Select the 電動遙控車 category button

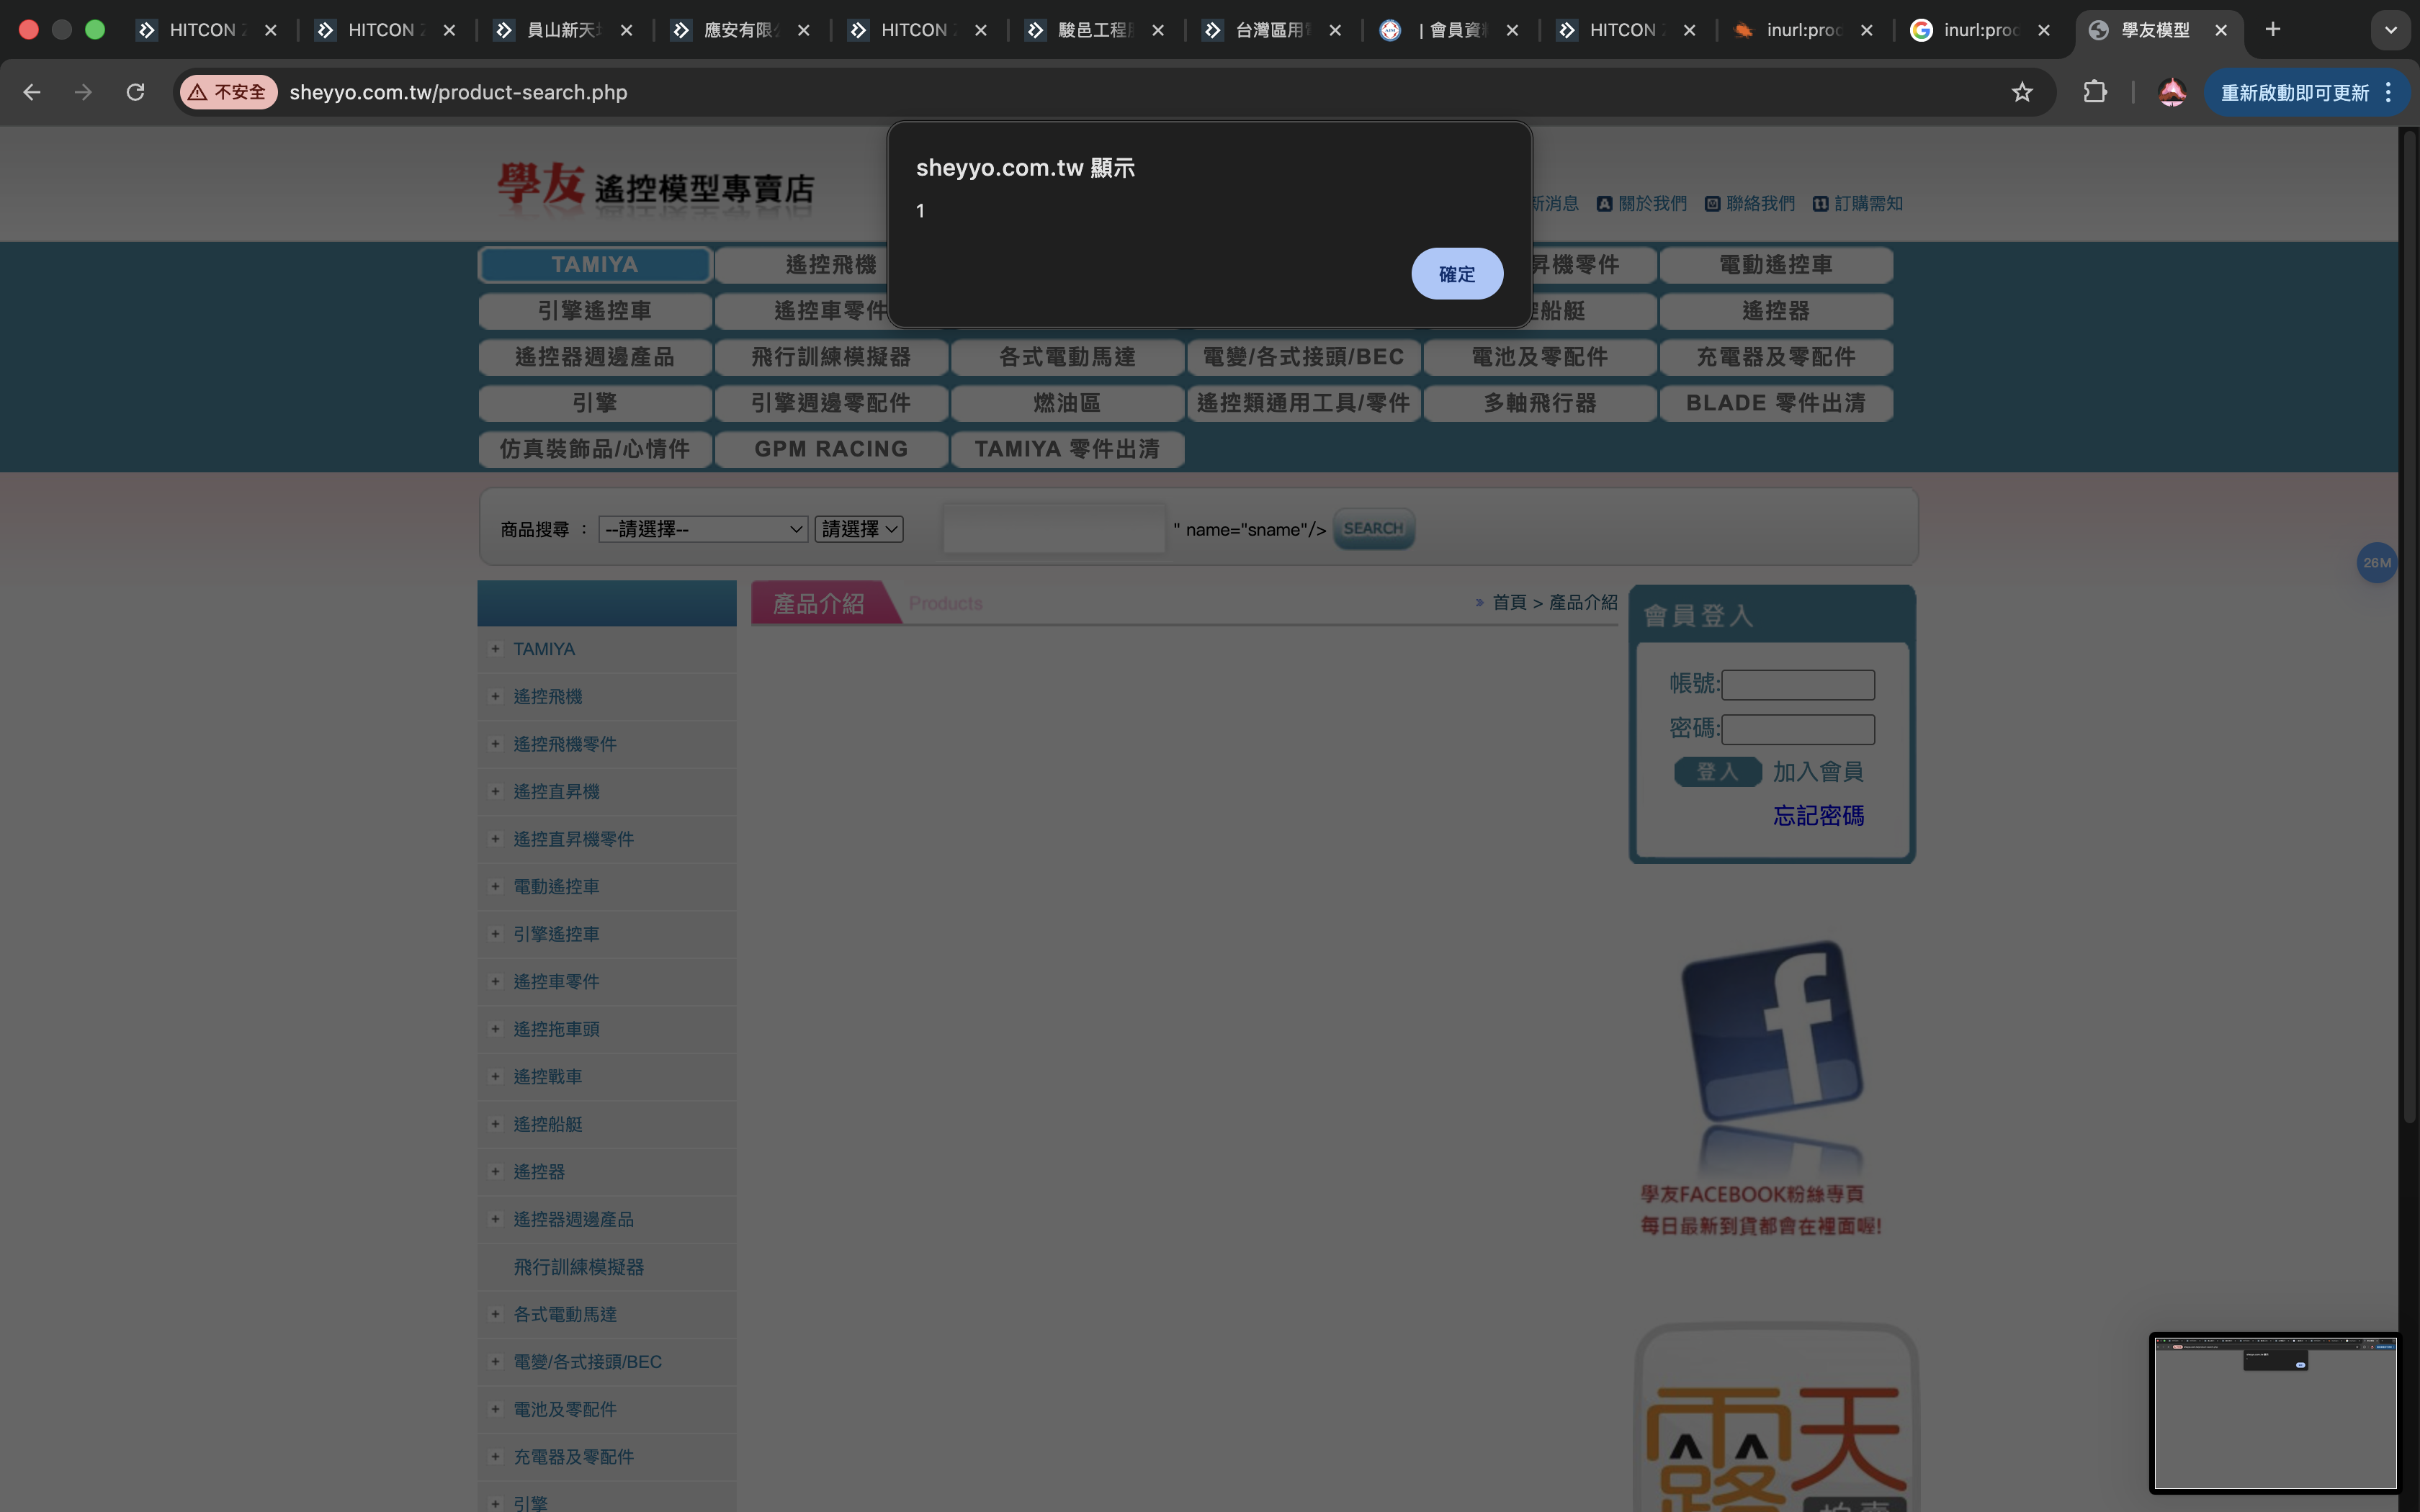[1775, 264]
